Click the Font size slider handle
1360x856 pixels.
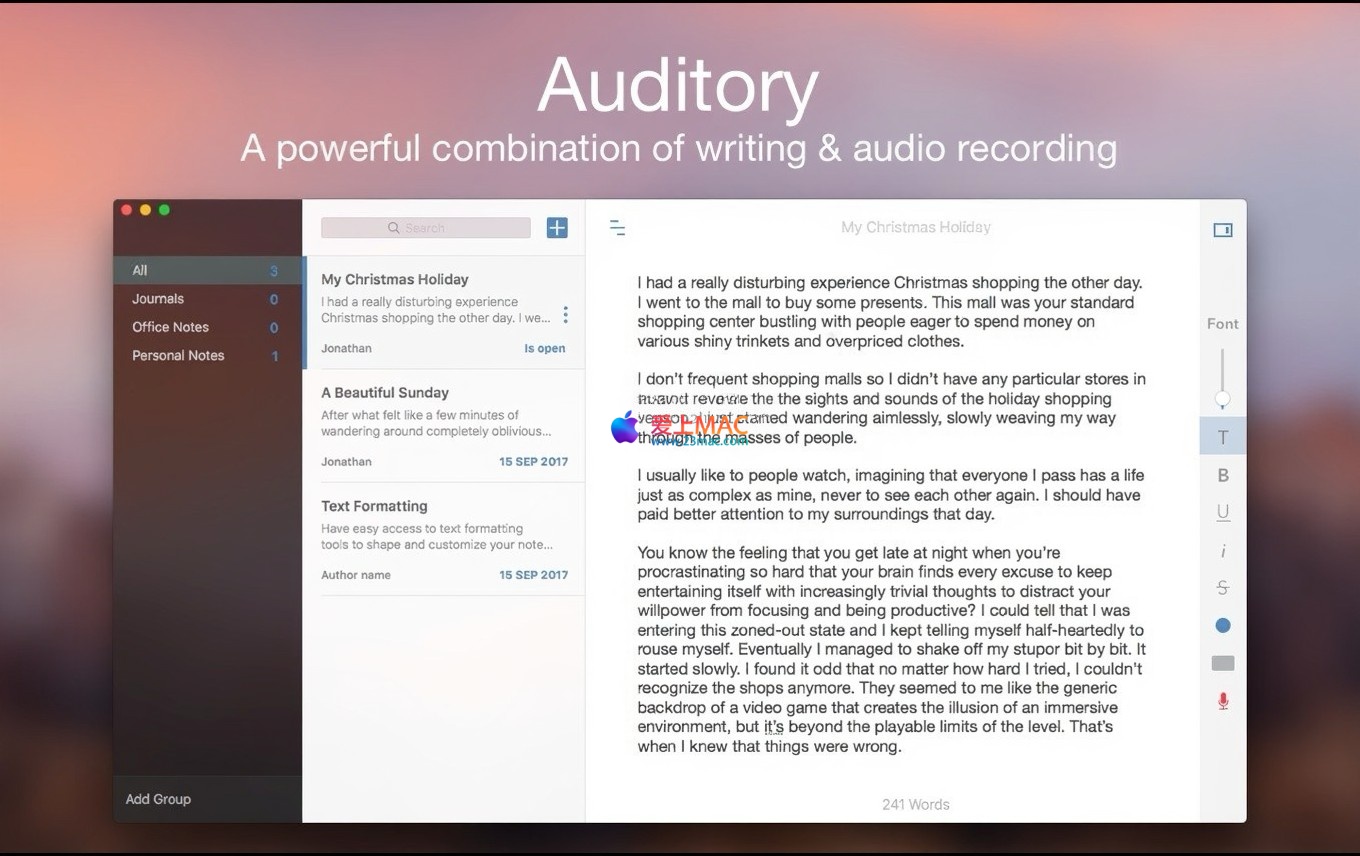tap(1222, 399)
